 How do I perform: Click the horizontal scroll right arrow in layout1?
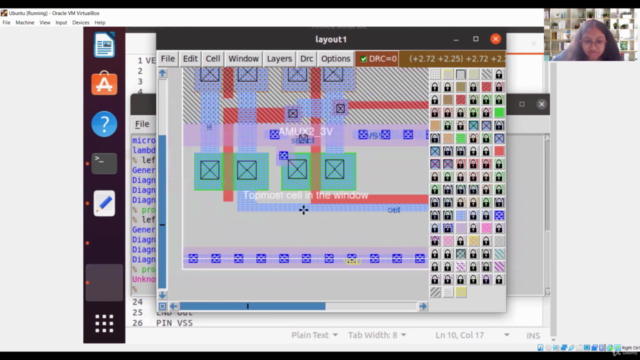coord(423,306)
